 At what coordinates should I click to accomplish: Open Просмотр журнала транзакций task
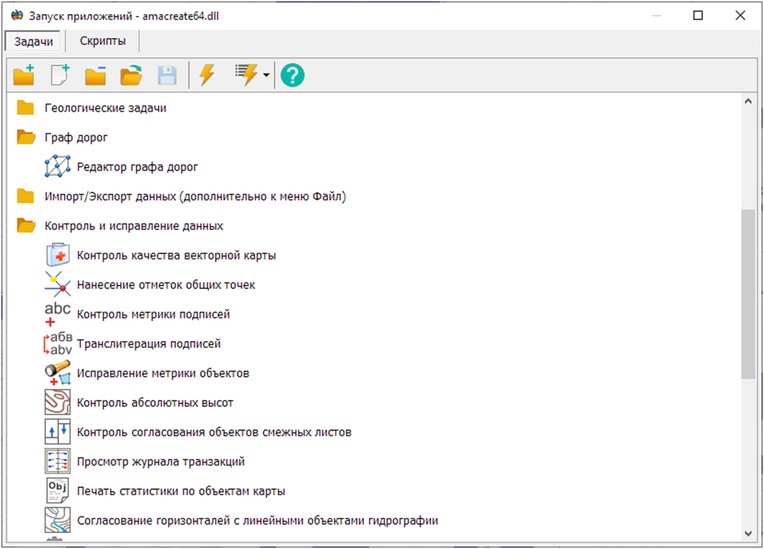click(x=160, y=462)
